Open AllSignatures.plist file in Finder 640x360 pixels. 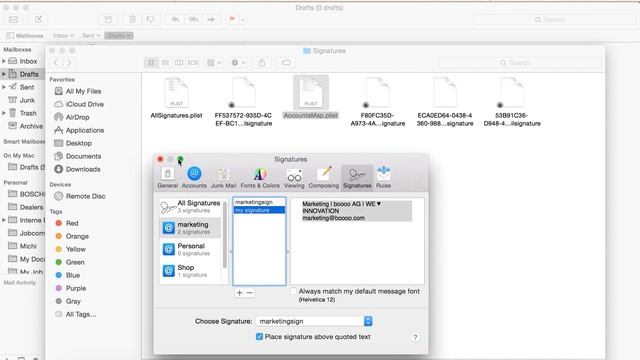coord(176,98)
